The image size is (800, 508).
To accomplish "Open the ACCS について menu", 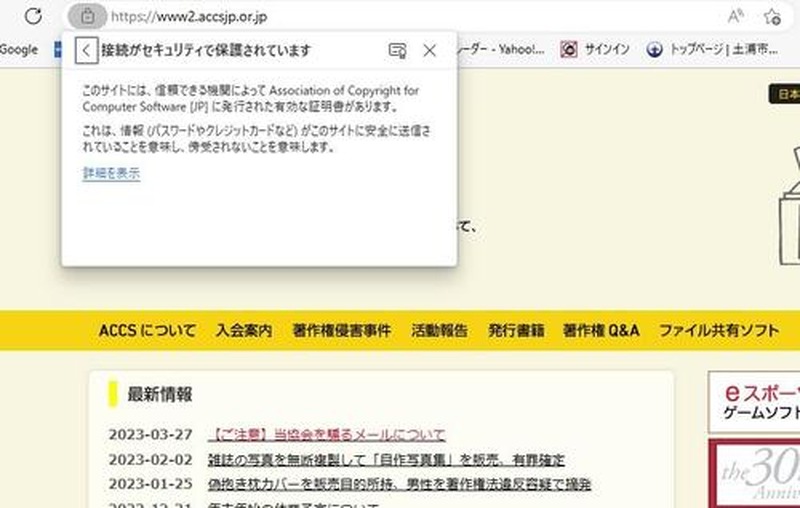I will point(147,331).
